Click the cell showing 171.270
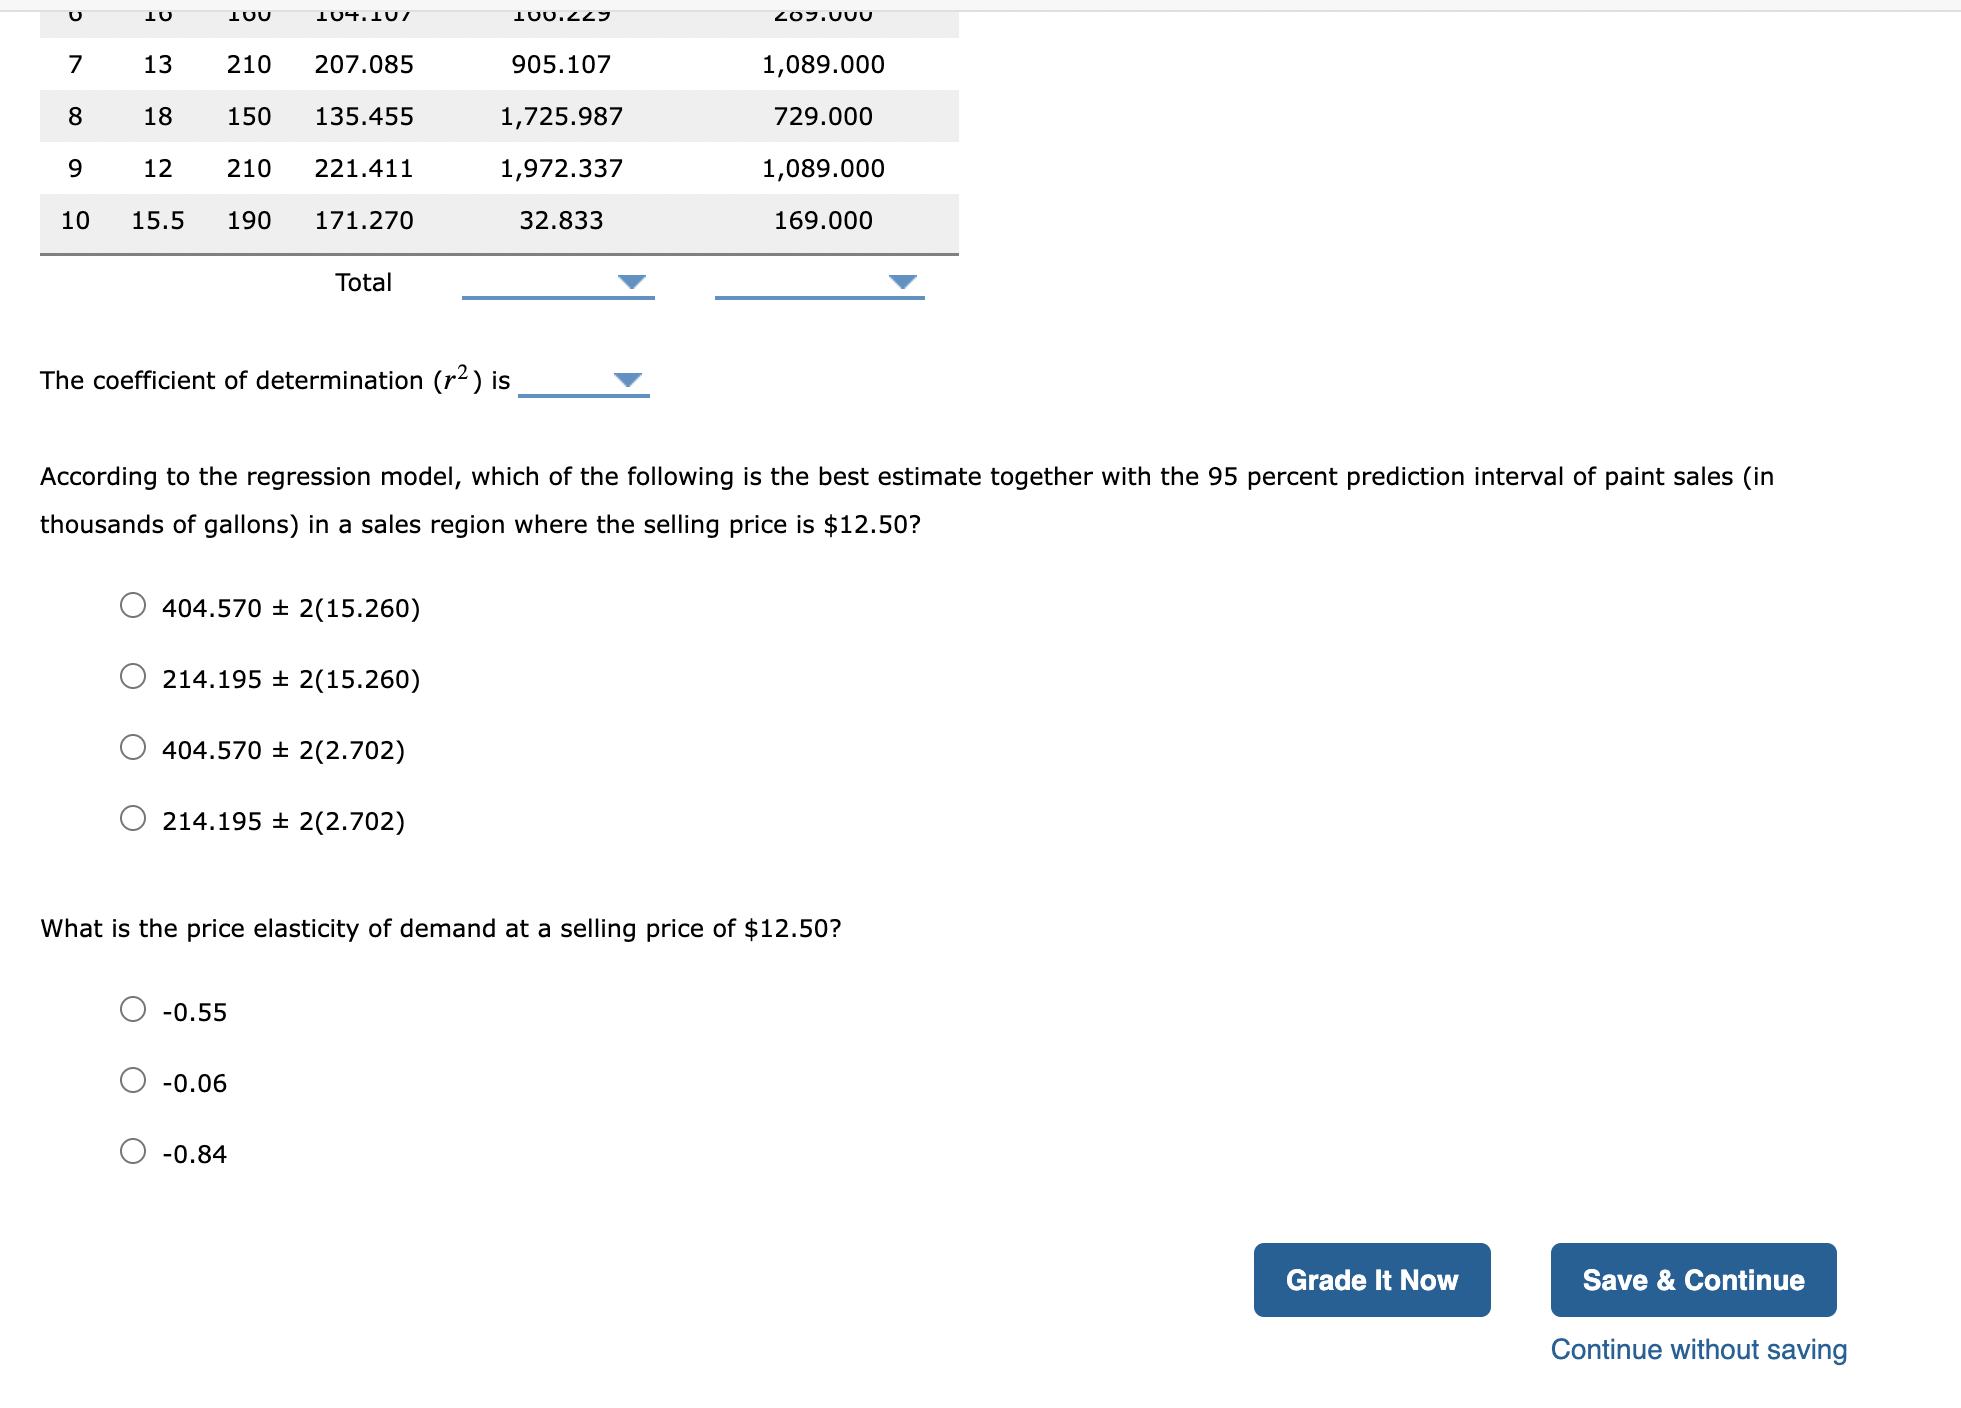Image resolution: width=1961 pixels, height=1408 pixels. [x=364, y=220]
